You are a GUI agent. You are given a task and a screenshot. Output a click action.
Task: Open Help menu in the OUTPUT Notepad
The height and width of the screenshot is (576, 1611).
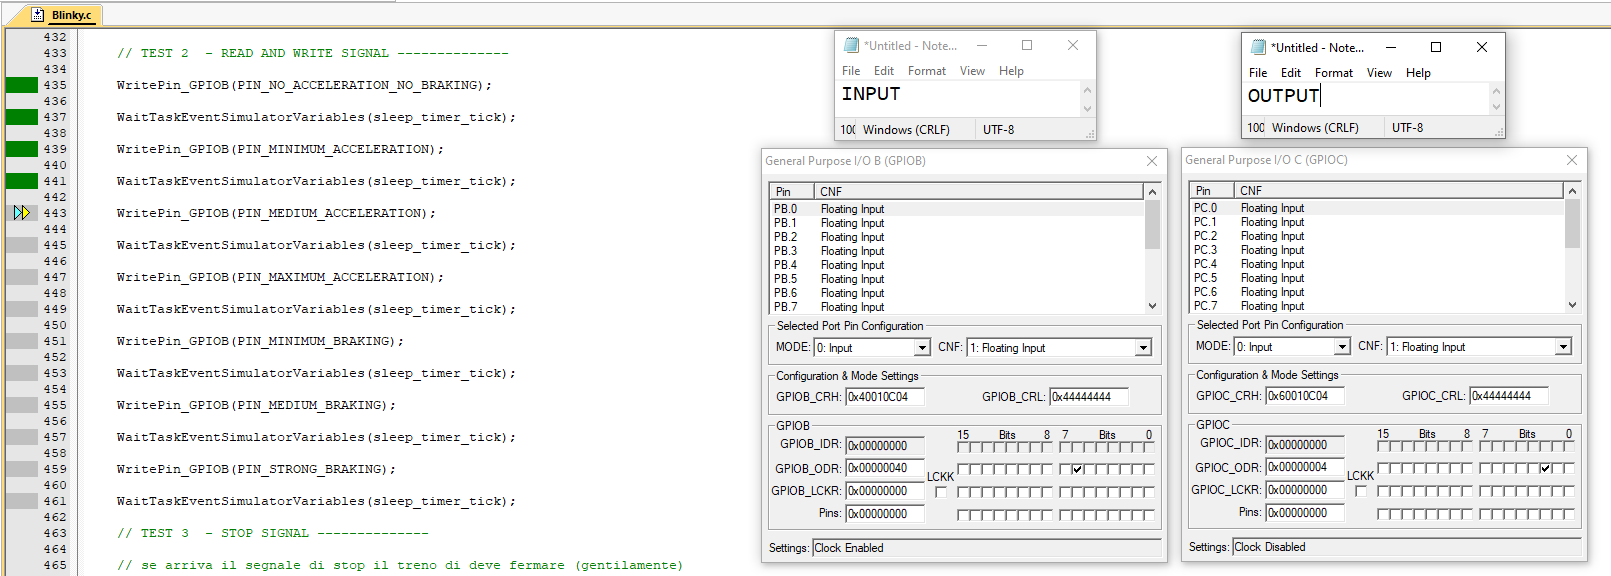pos(1418,73)
